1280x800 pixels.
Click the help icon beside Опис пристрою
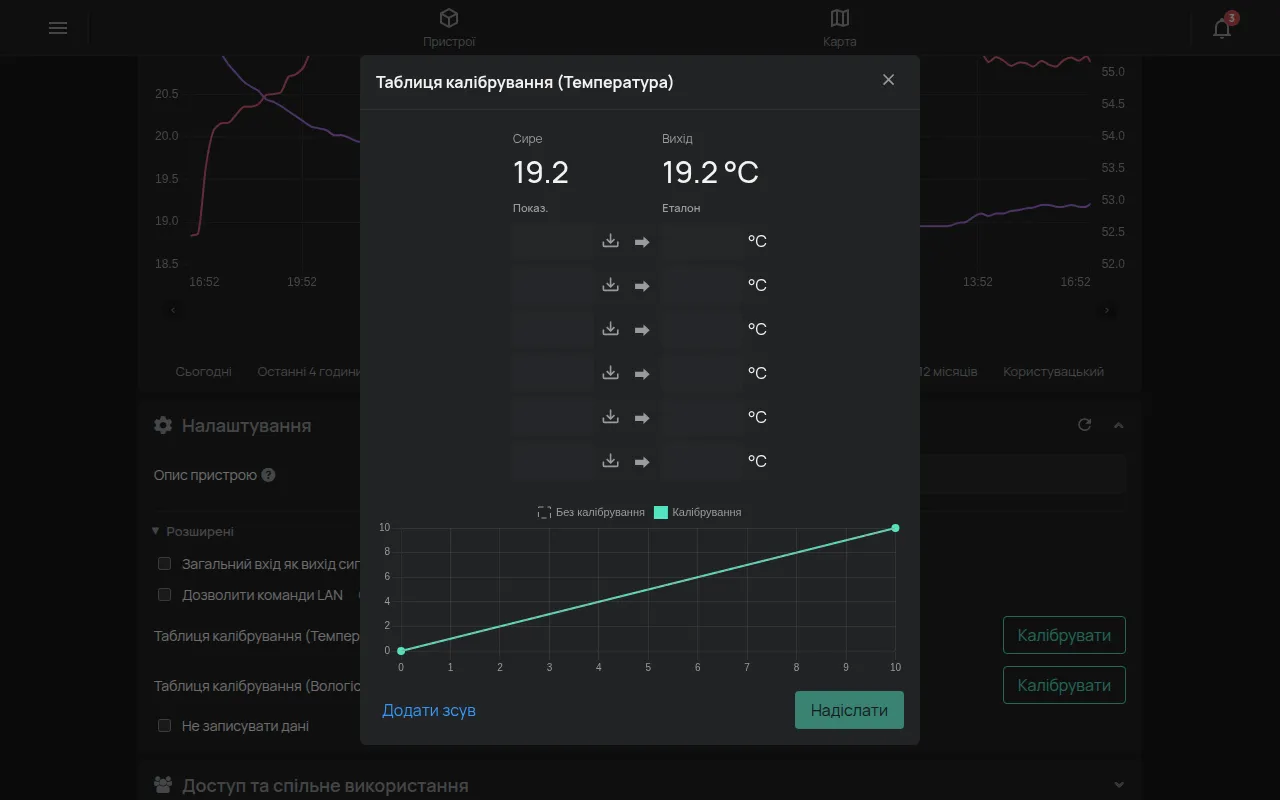pos(268,475)
